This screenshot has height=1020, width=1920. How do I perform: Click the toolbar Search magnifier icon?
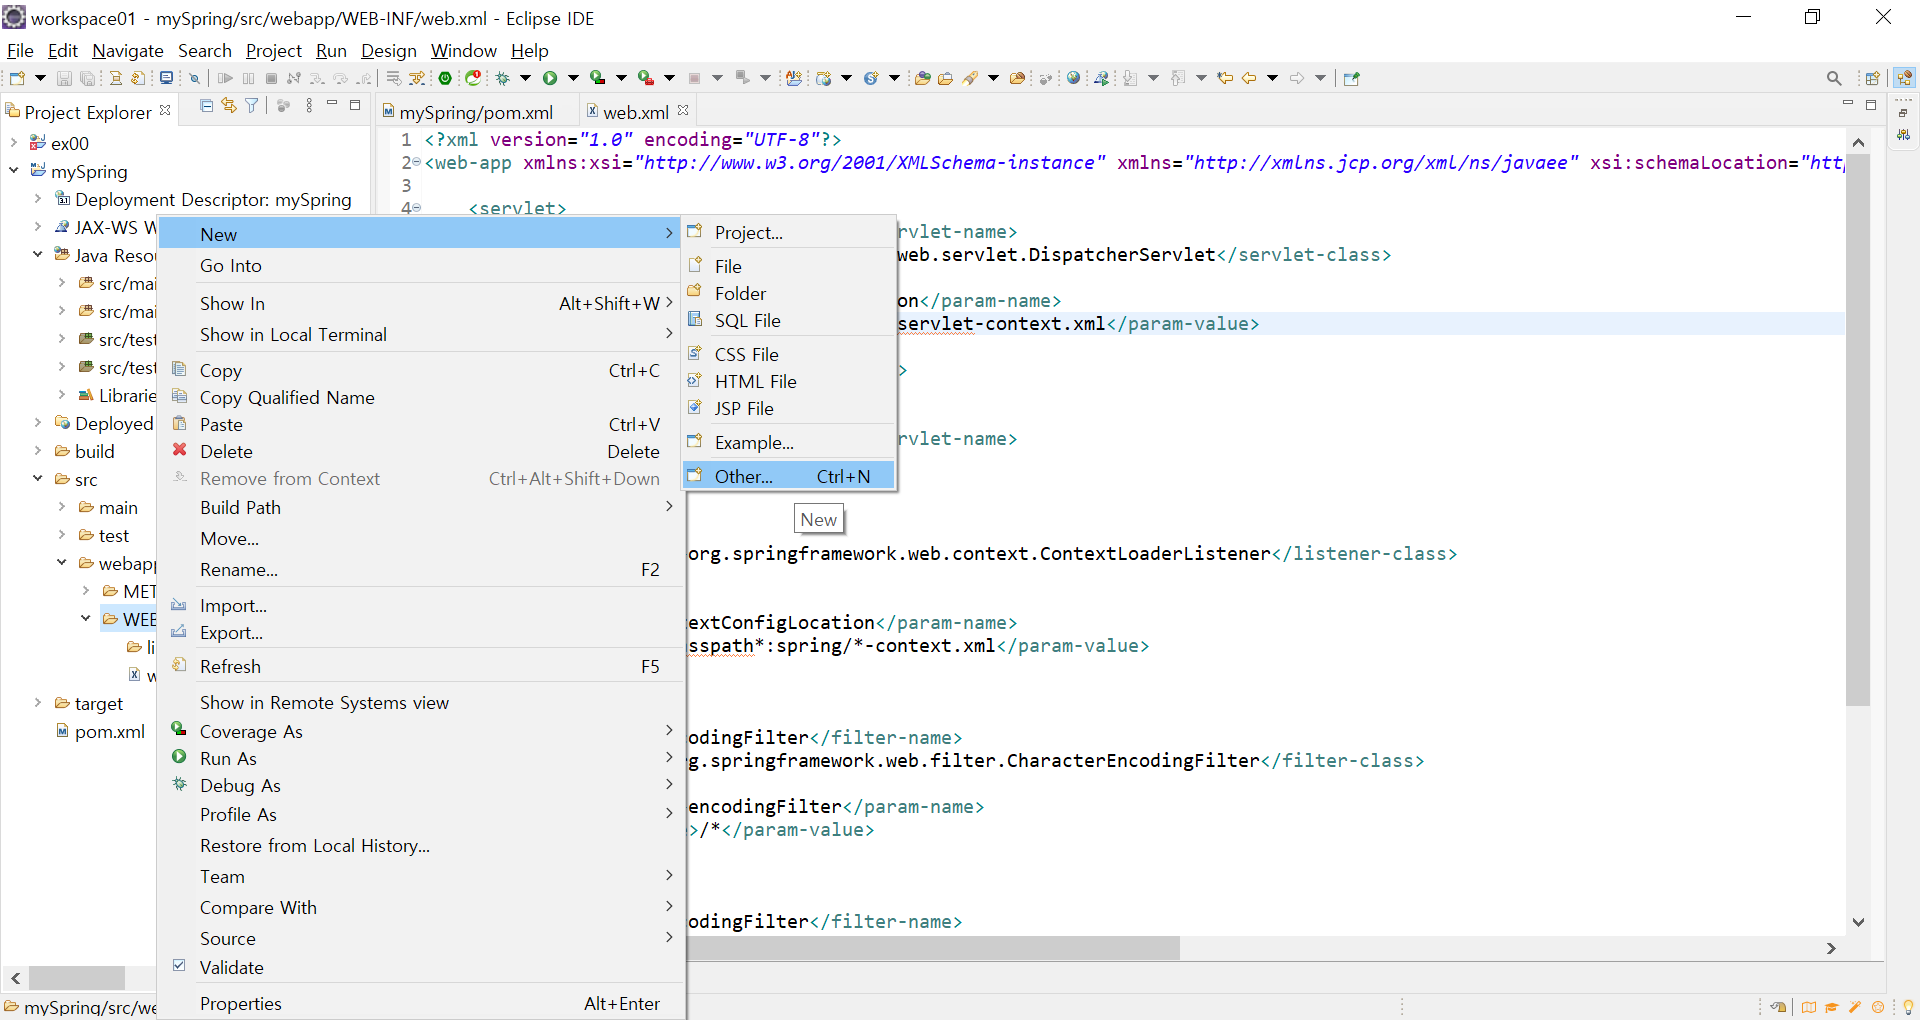[1834, 78]
